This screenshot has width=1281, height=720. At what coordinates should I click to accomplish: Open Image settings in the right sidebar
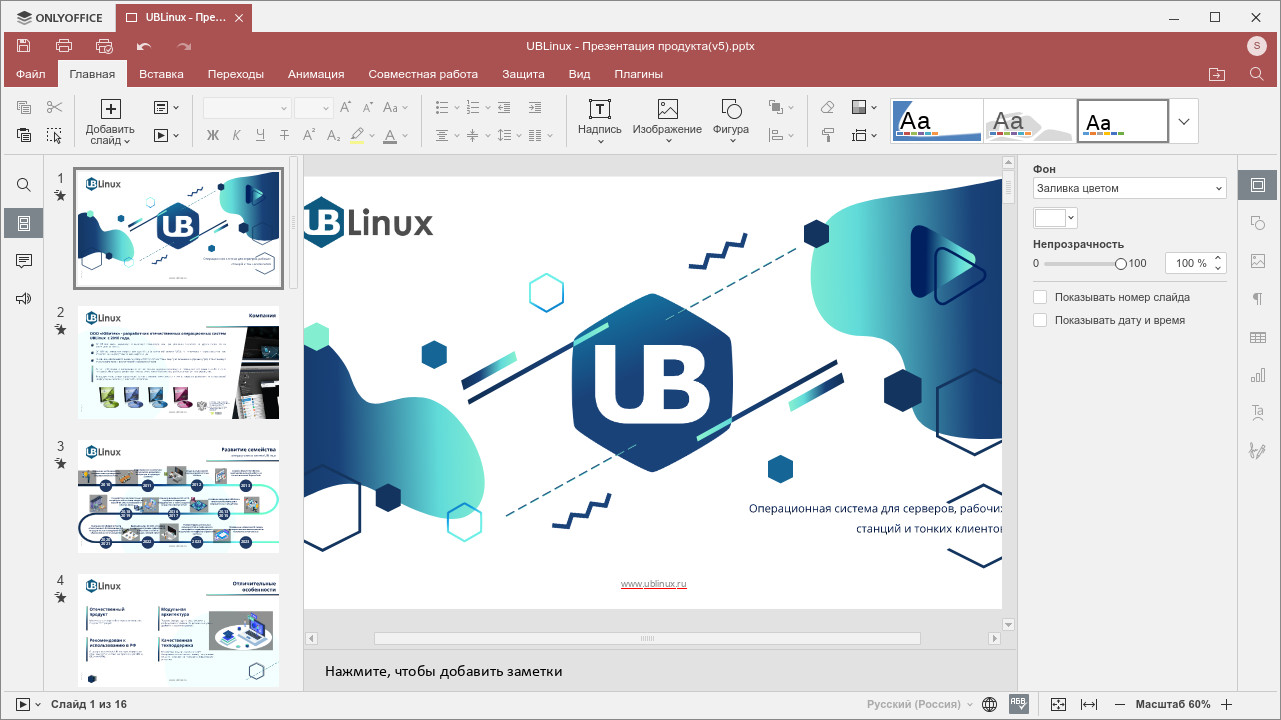1258,261
